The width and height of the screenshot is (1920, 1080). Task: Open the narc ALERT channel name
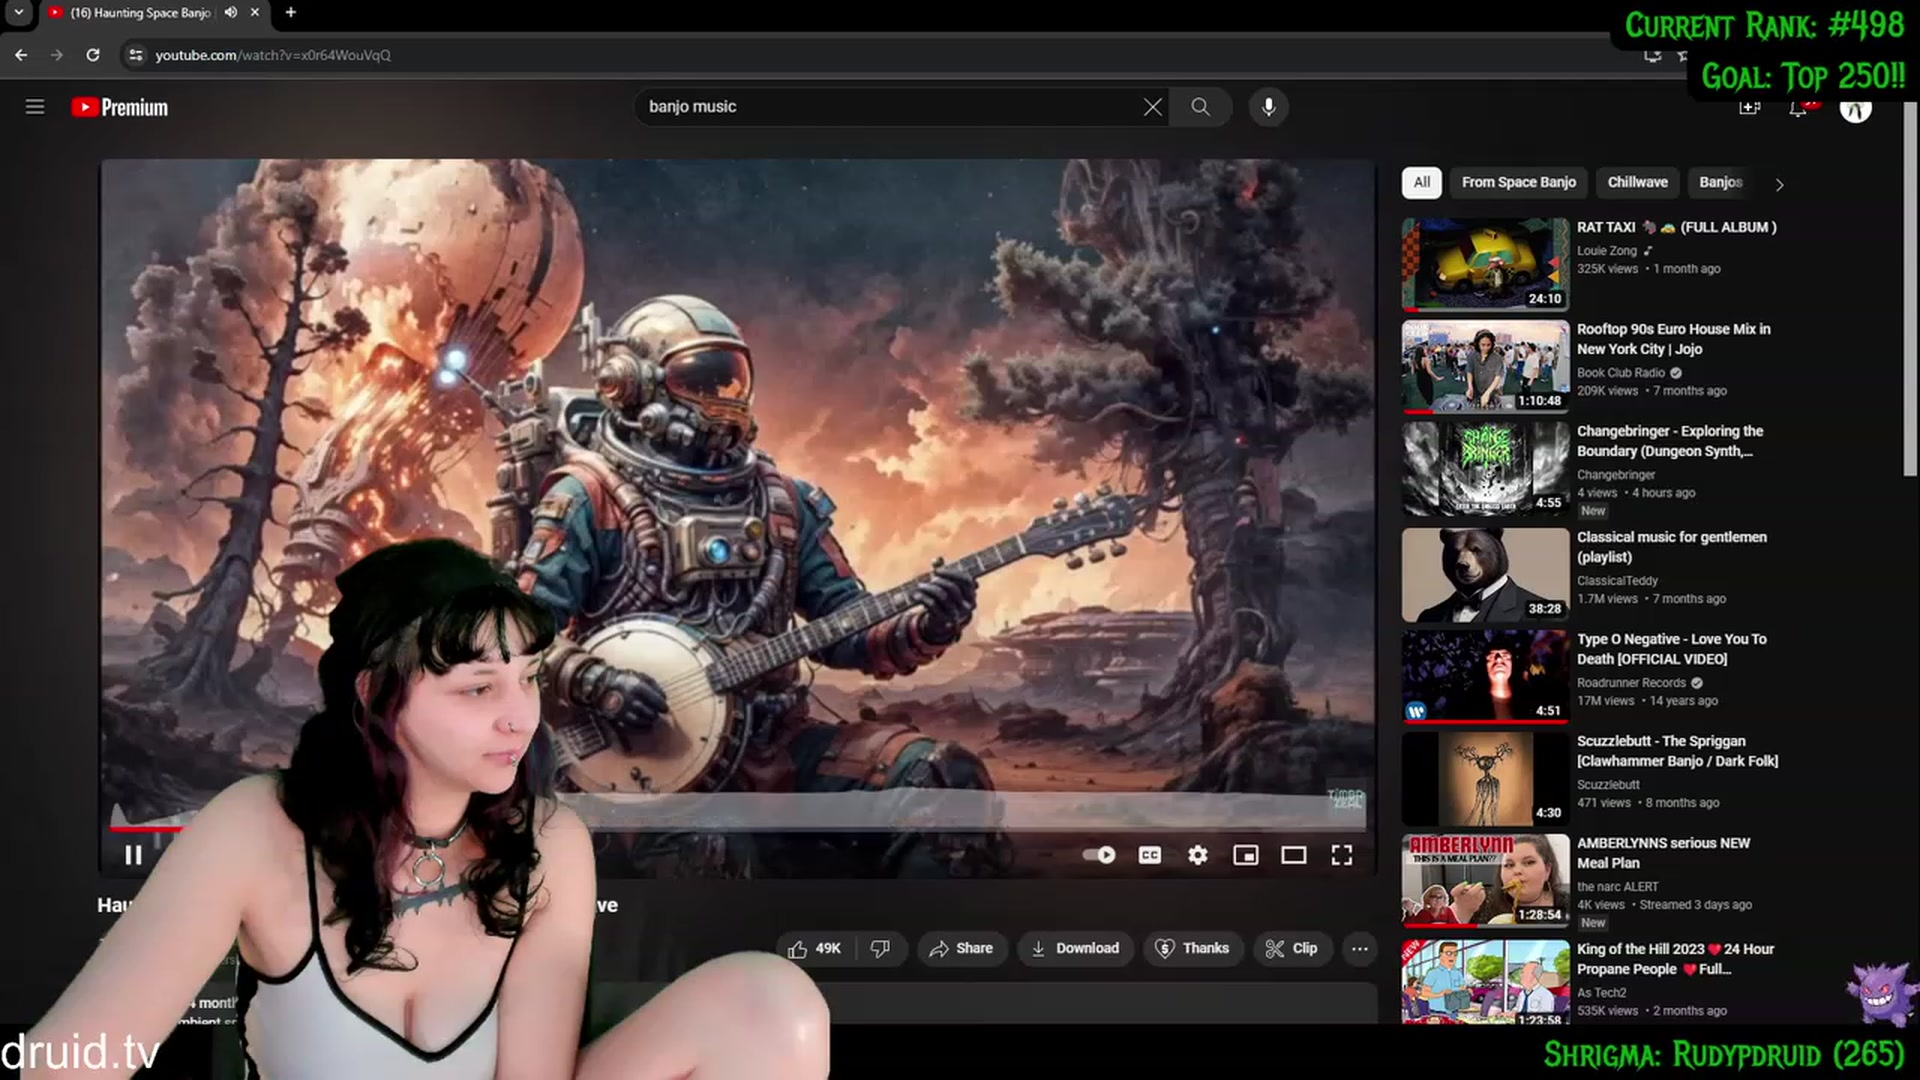tap(1617, 887)
